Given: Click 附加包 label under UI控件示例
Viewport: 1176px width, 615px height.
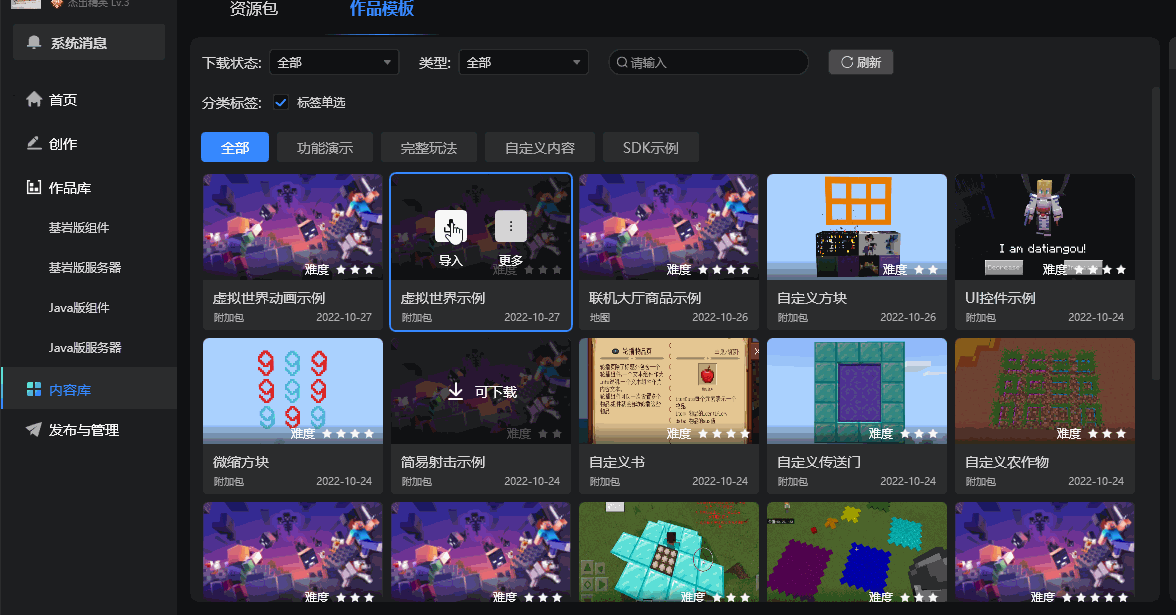Looking at the screenshot, I should (980, 317).
